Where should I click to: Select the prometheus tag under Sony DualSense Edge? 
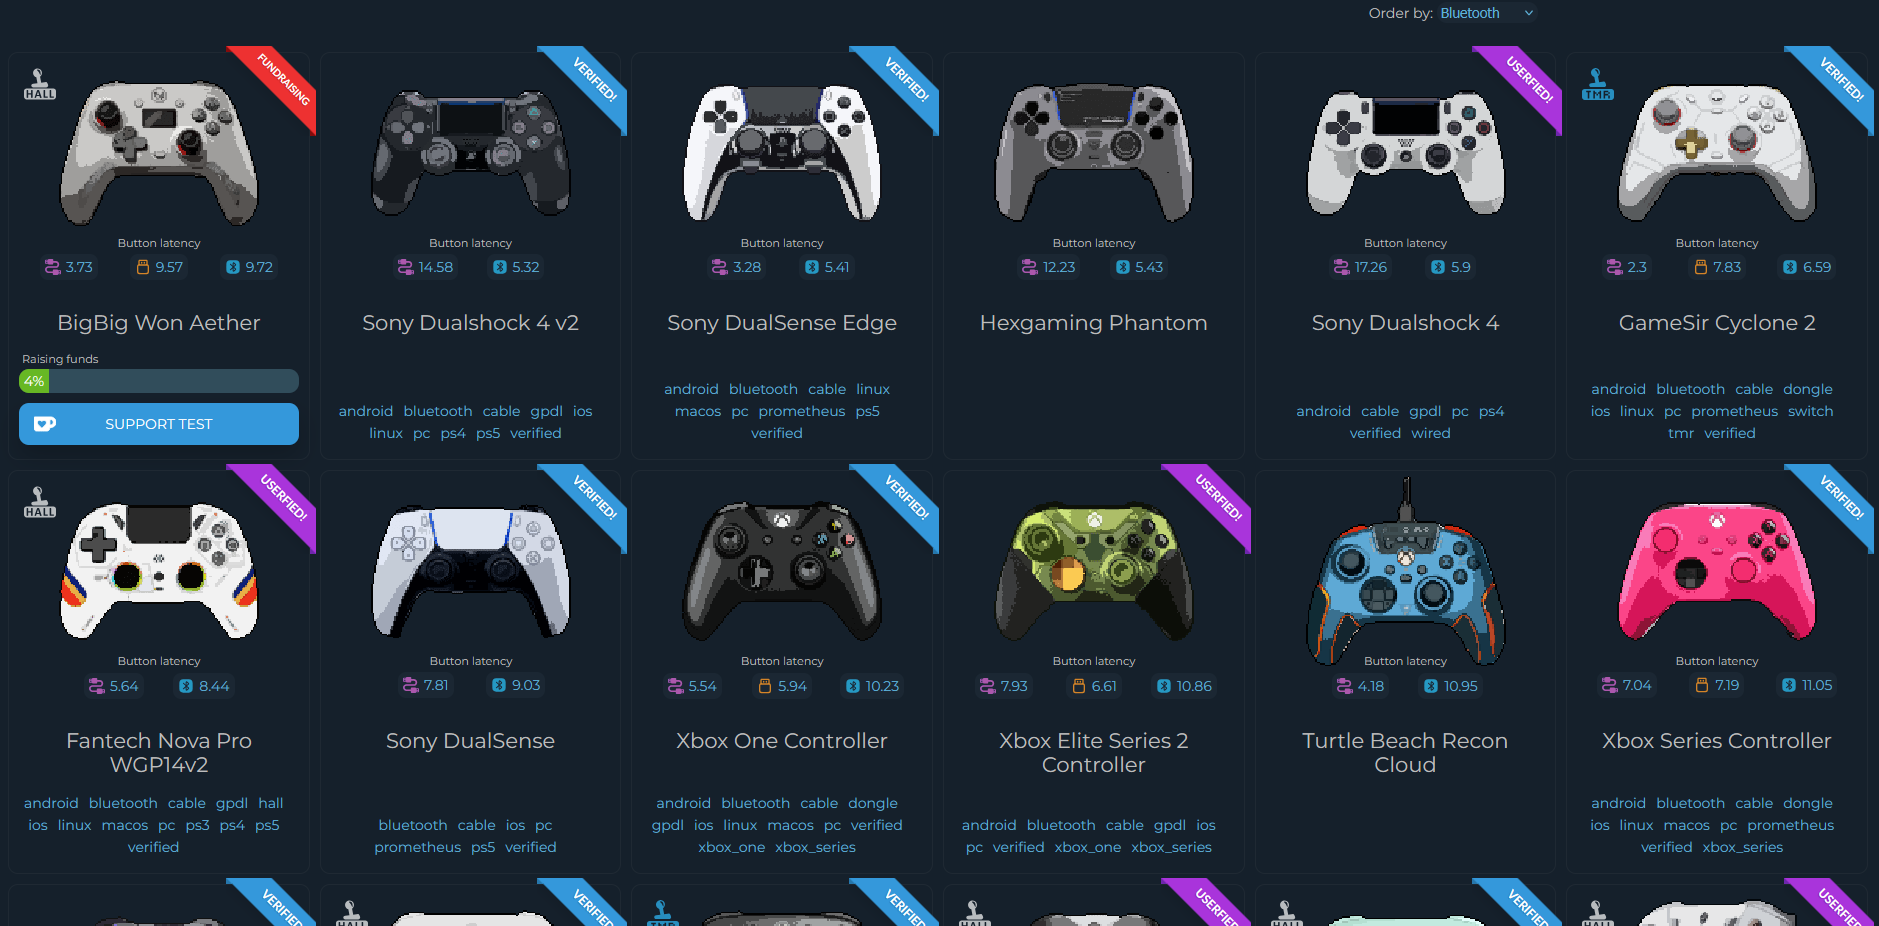click(x=802, y=411)
